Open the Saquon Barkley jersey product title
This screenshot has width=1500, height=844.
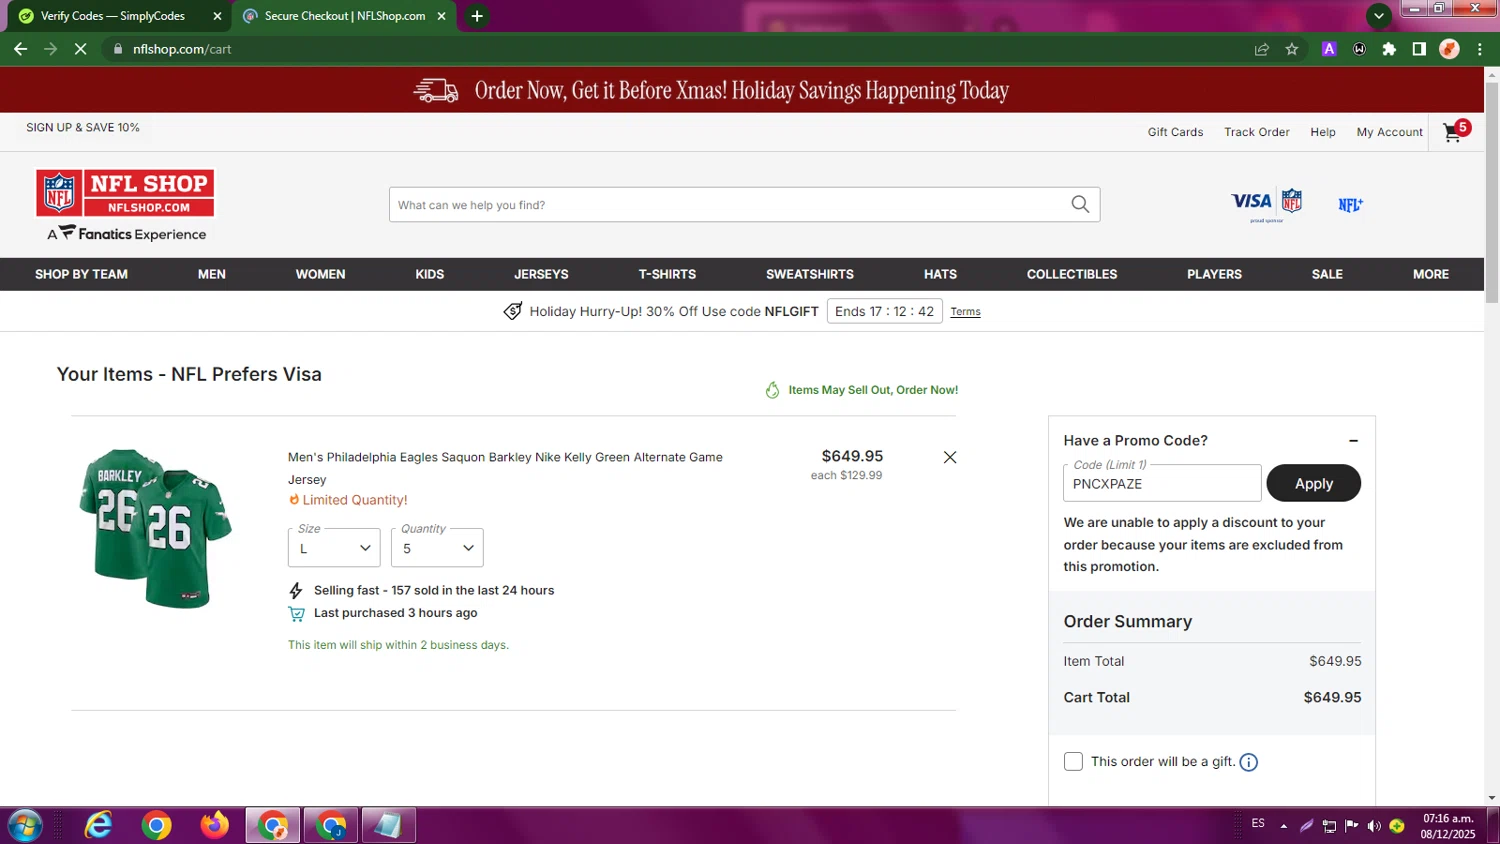point(505,468)
